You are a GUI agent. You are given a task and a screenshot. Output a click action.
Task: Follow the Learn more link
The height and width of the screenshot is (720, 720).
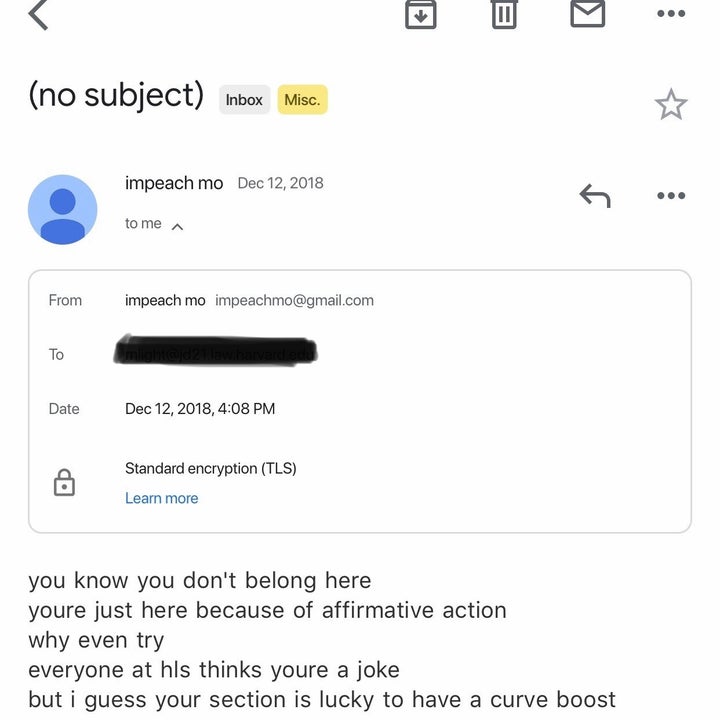pyautogui.click(x=161, y=498)
